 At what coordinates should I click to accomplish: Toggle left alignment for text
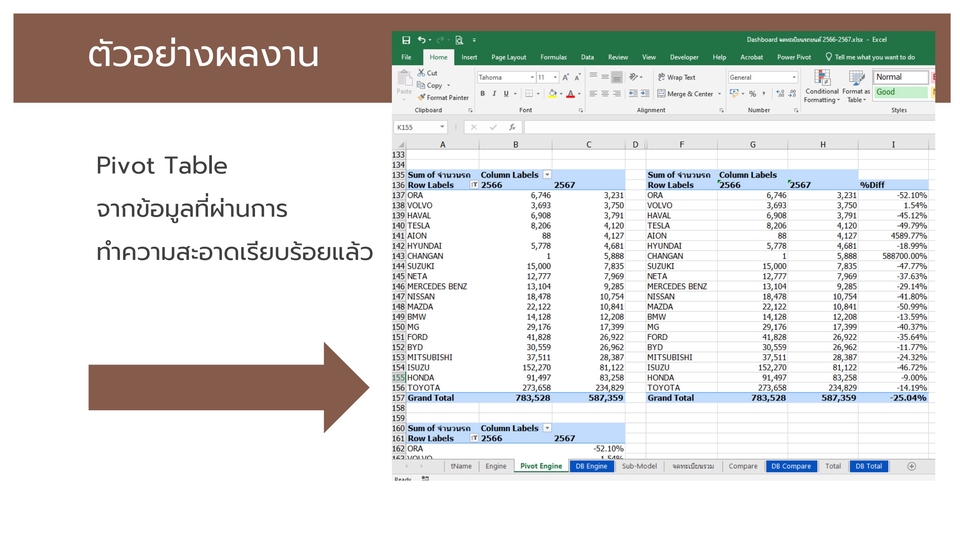[593, 94]
